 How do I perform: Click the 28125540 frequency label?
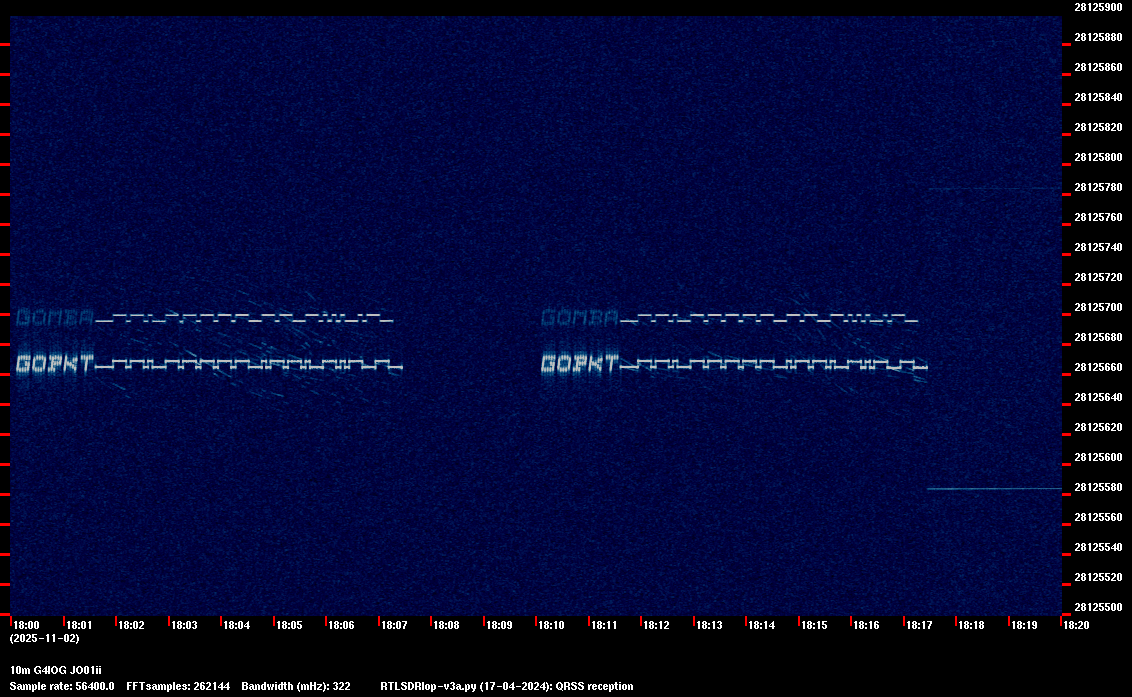(x=1098, y=547)
